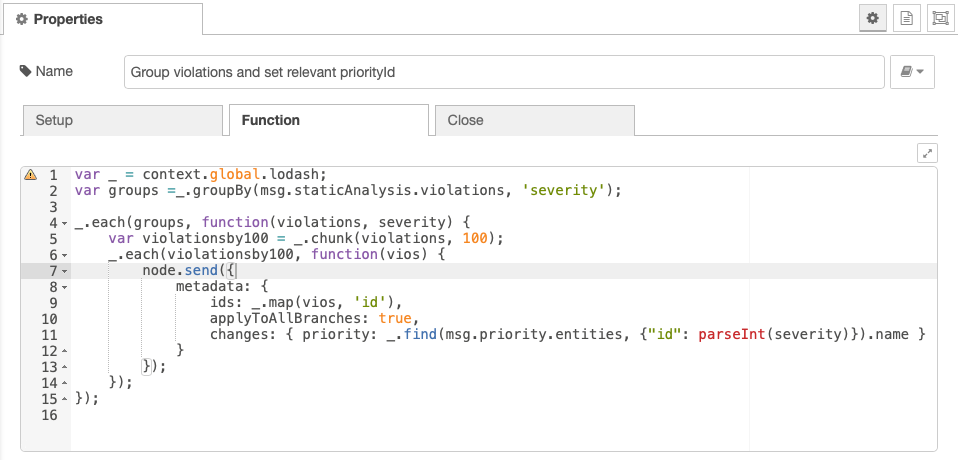Switch to the Close tab
This screenshot has height=460, width=958.
535,120
